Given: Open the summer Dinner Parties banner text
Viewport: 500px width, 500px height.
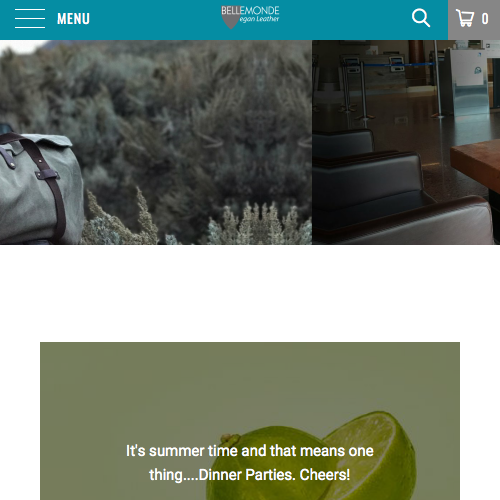Looking at the screenshot, I should point(250,463).
